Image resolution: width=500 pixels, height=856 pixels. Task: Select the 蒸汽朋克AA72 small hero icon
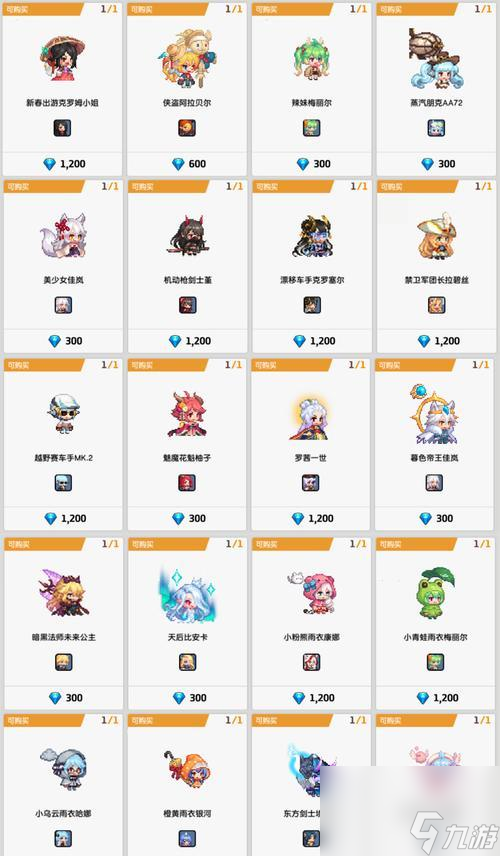pyautogui.click(x=436, y=128)
